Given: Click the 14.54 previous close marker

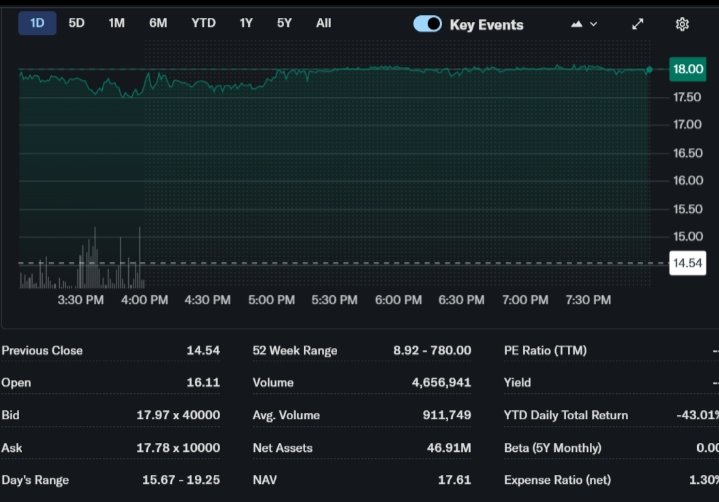Looking at the screenshot, I should pyautogui.click(x=686, y=263).
